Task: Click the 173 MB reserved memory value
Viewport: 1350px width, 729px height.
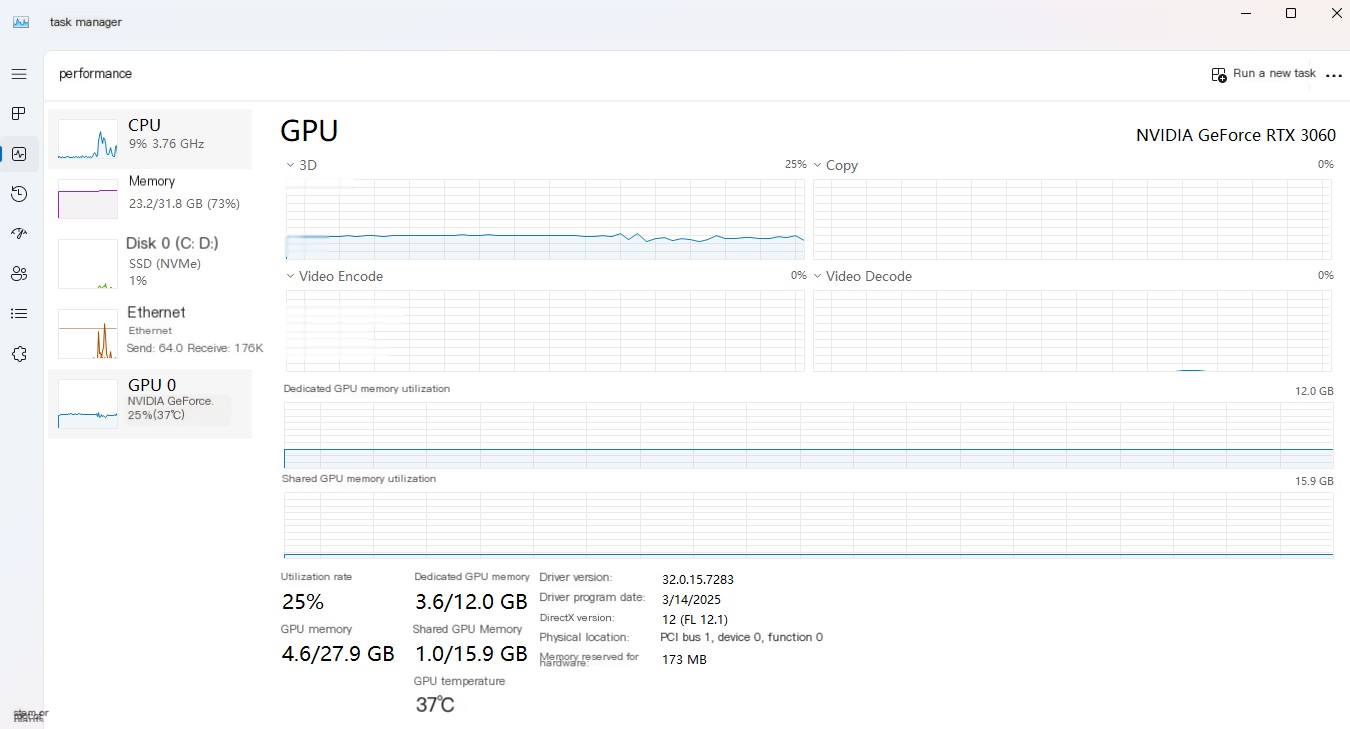Action: [684, 660]
